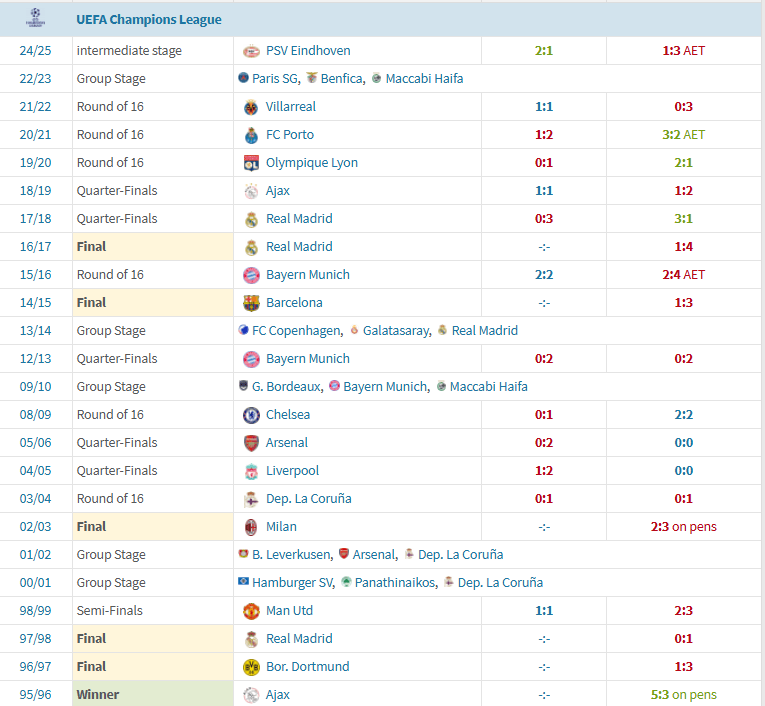
Task: Open the 2:3 result vs Man Utd
Action: (684, 610)
